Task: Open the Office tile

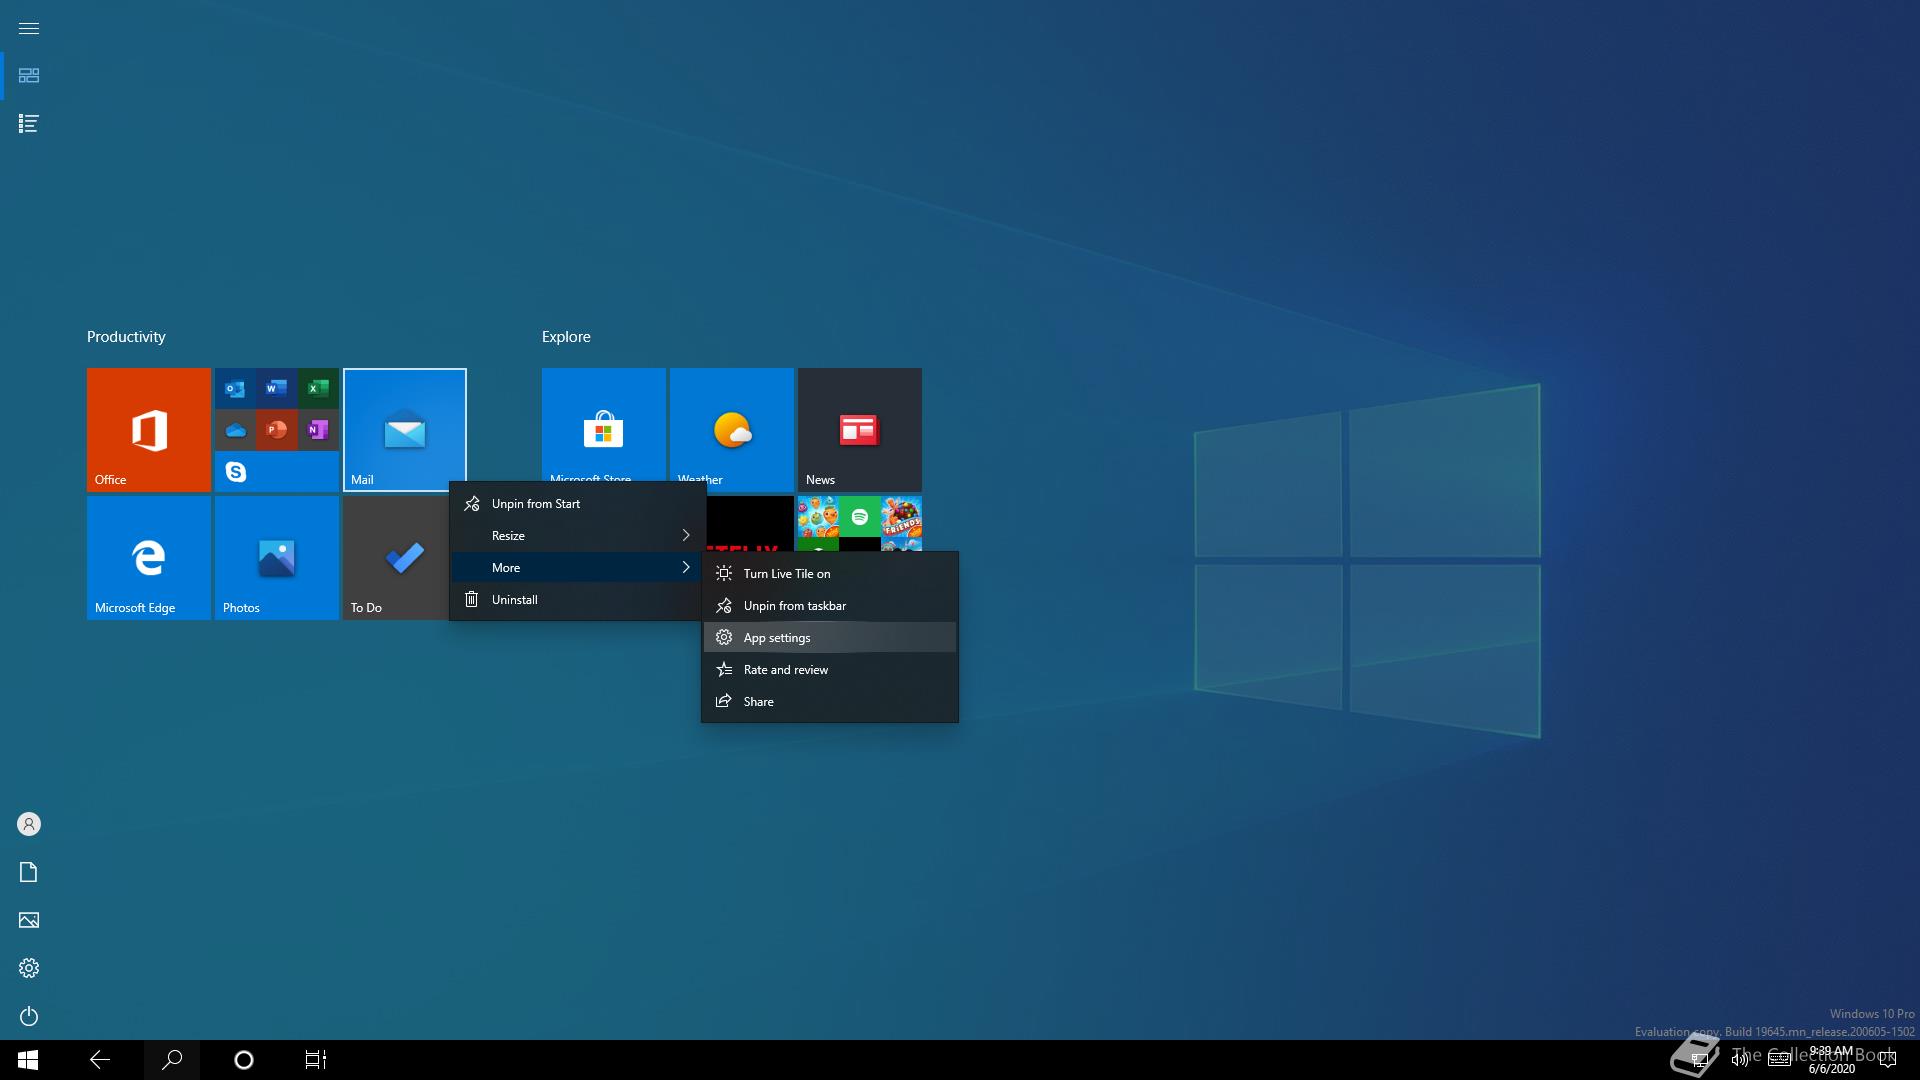Action: (149, 430)
